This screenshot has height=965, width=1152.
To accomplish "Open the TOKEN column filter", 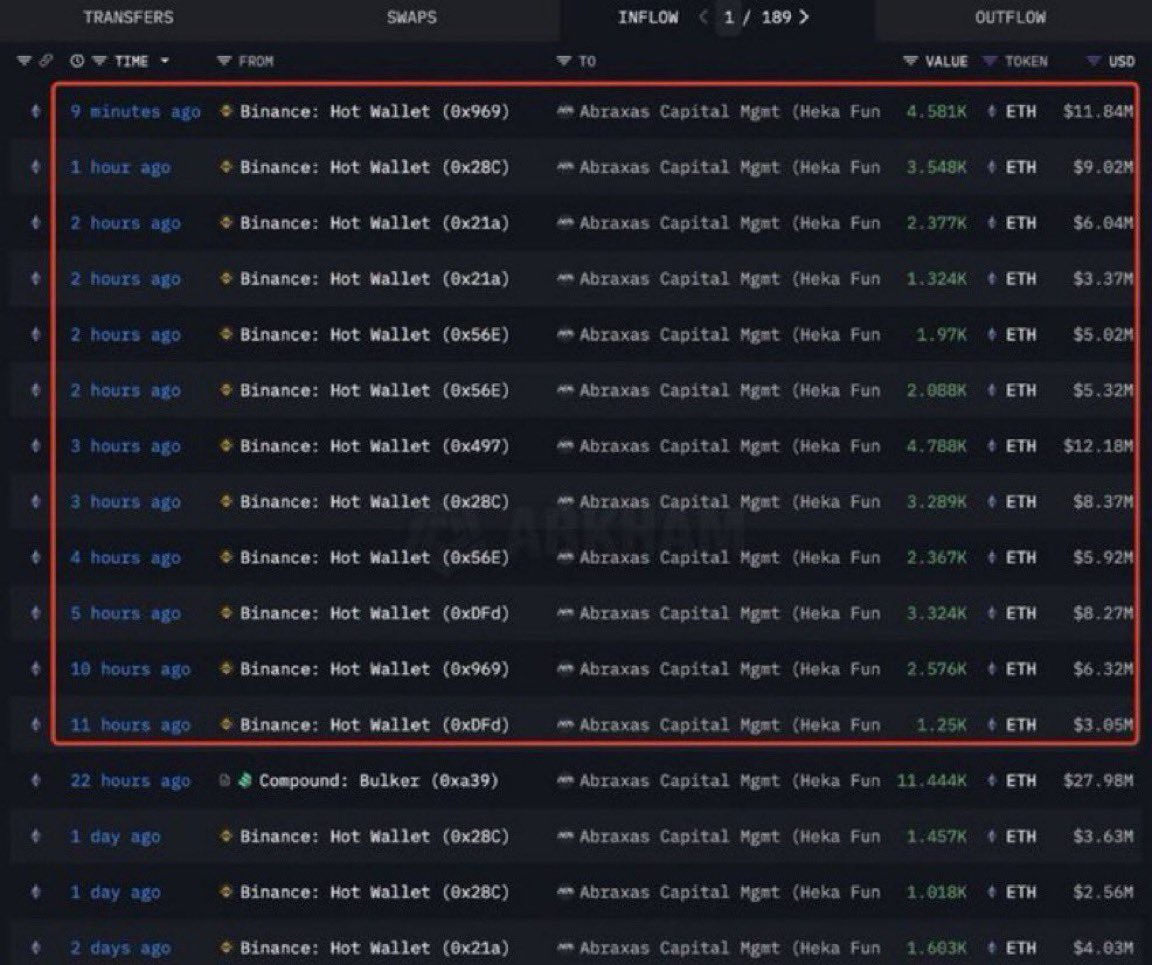I will click(990, 61).
